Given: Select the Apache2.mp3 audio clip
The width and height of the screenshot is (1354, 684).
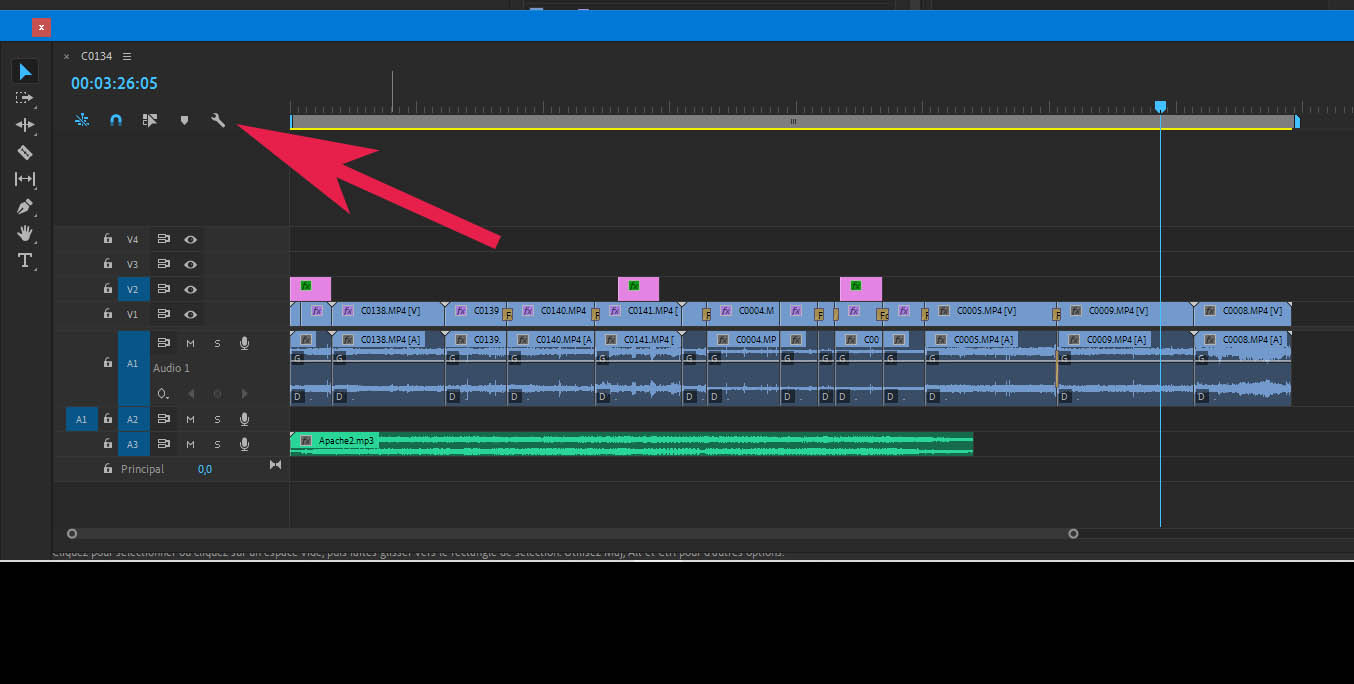Looking at the screenshot, I should tap(631, 444).
